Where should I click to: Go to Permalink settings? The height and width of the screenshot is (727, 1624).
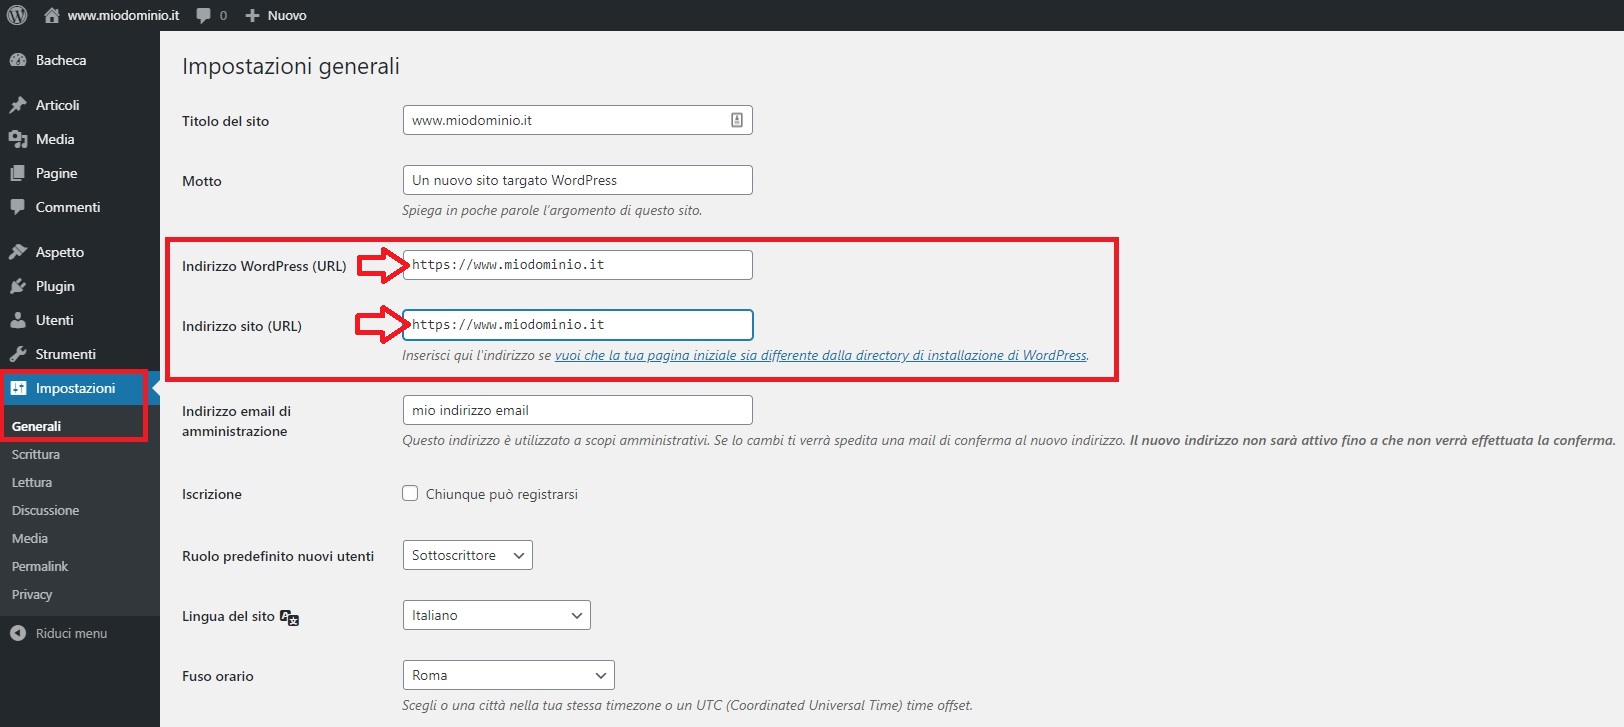coord(40,566)
